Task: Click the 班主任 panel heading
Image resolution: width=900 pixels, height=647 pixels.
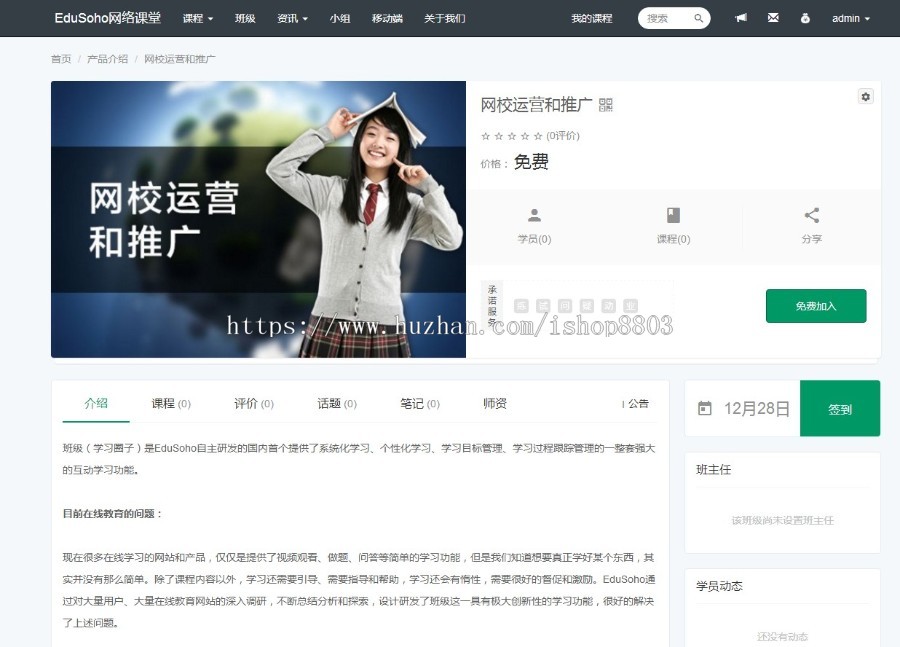Action: pos(713,470)
